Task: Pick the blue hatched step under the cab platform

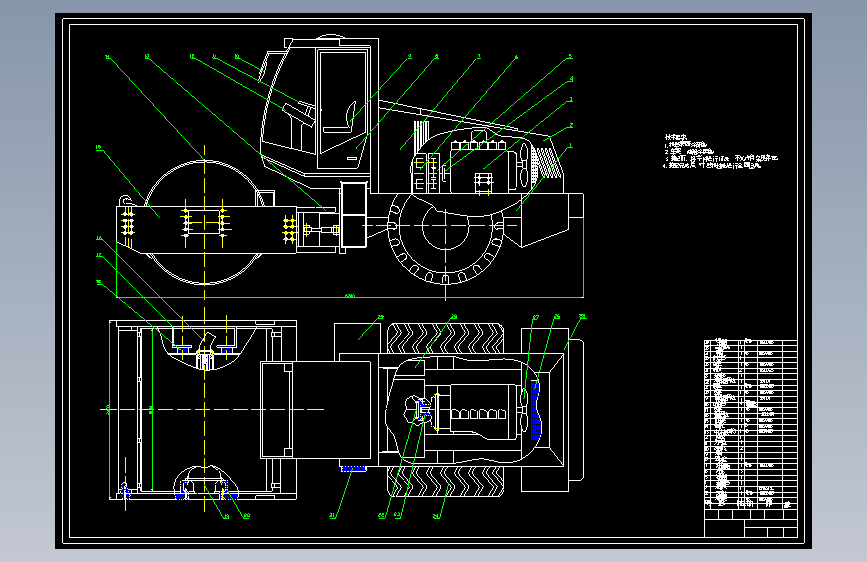Action: (x=353, y=469)
